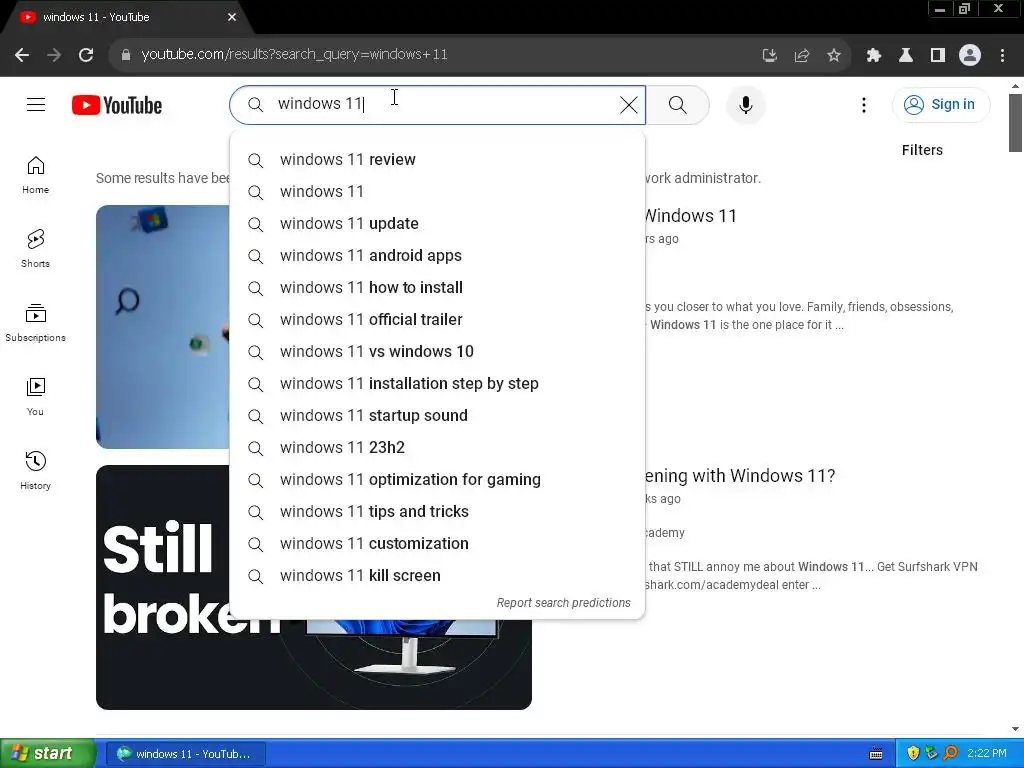This screenshot has height=768, width=1024.
Task: Choose "windows 11 23h2" suggestion
Action: pyautogui.click(x=438, y=448)
